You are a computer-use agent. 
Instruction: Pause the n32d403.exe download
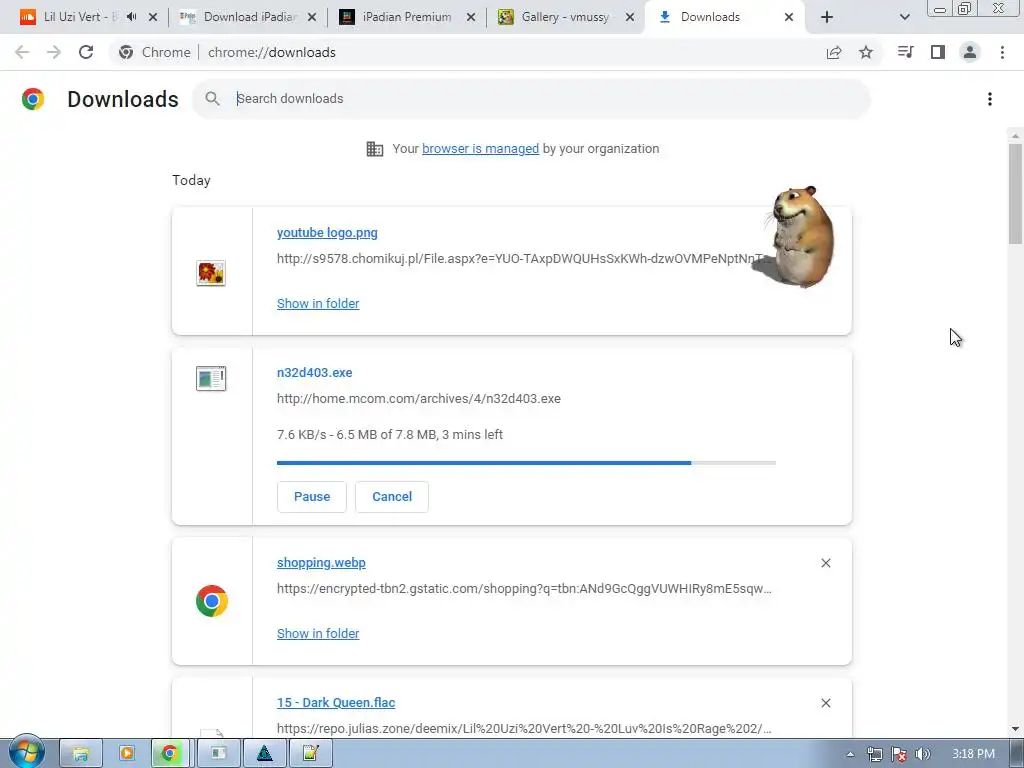pos(312,497)
